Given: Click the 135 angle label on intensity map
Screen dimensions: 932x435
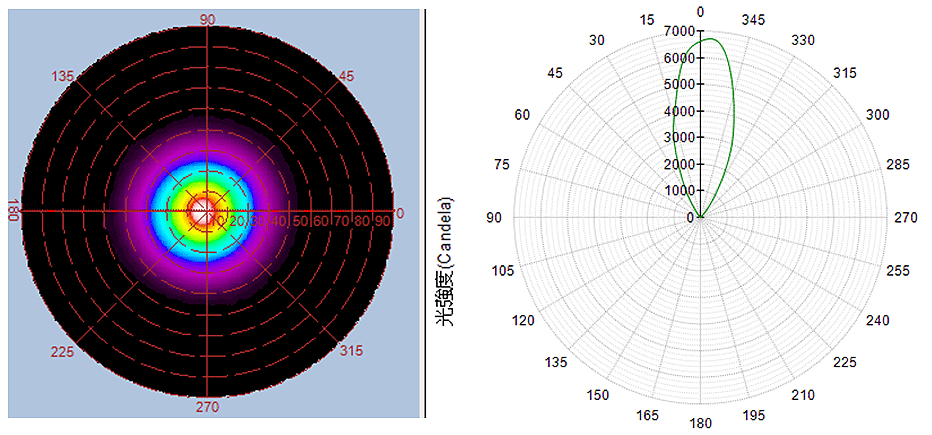Looking at the screenshot, I should [x=63, y=76].
